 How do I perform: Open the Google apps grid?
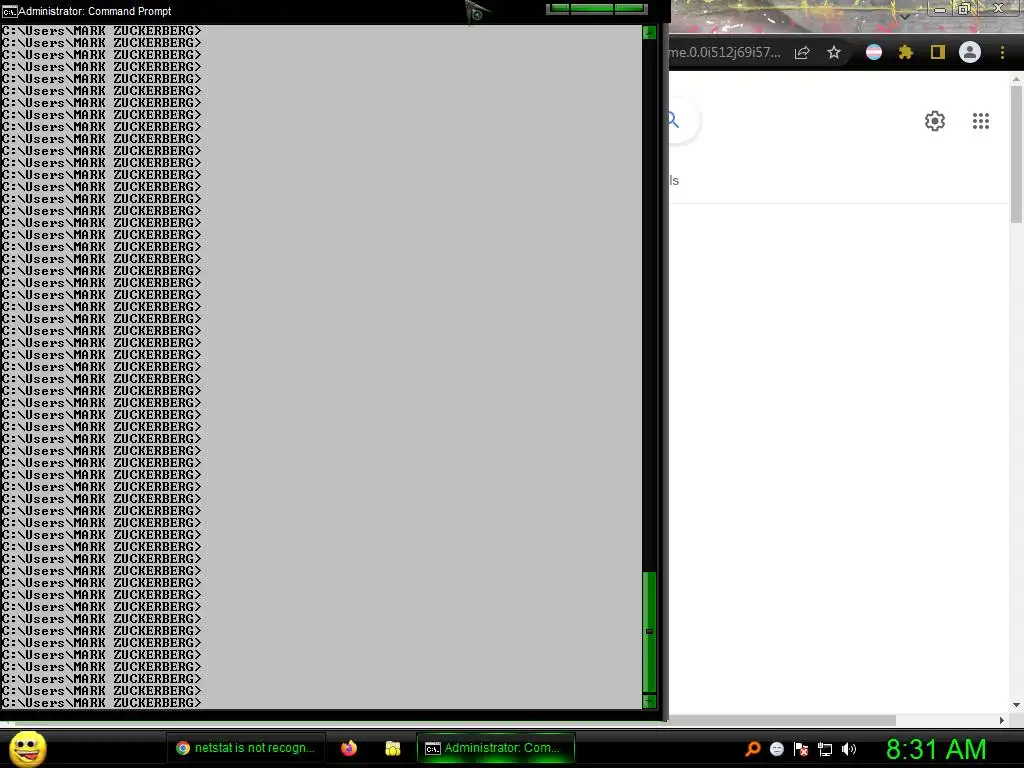pyautogui.click(x=981, y=121)
